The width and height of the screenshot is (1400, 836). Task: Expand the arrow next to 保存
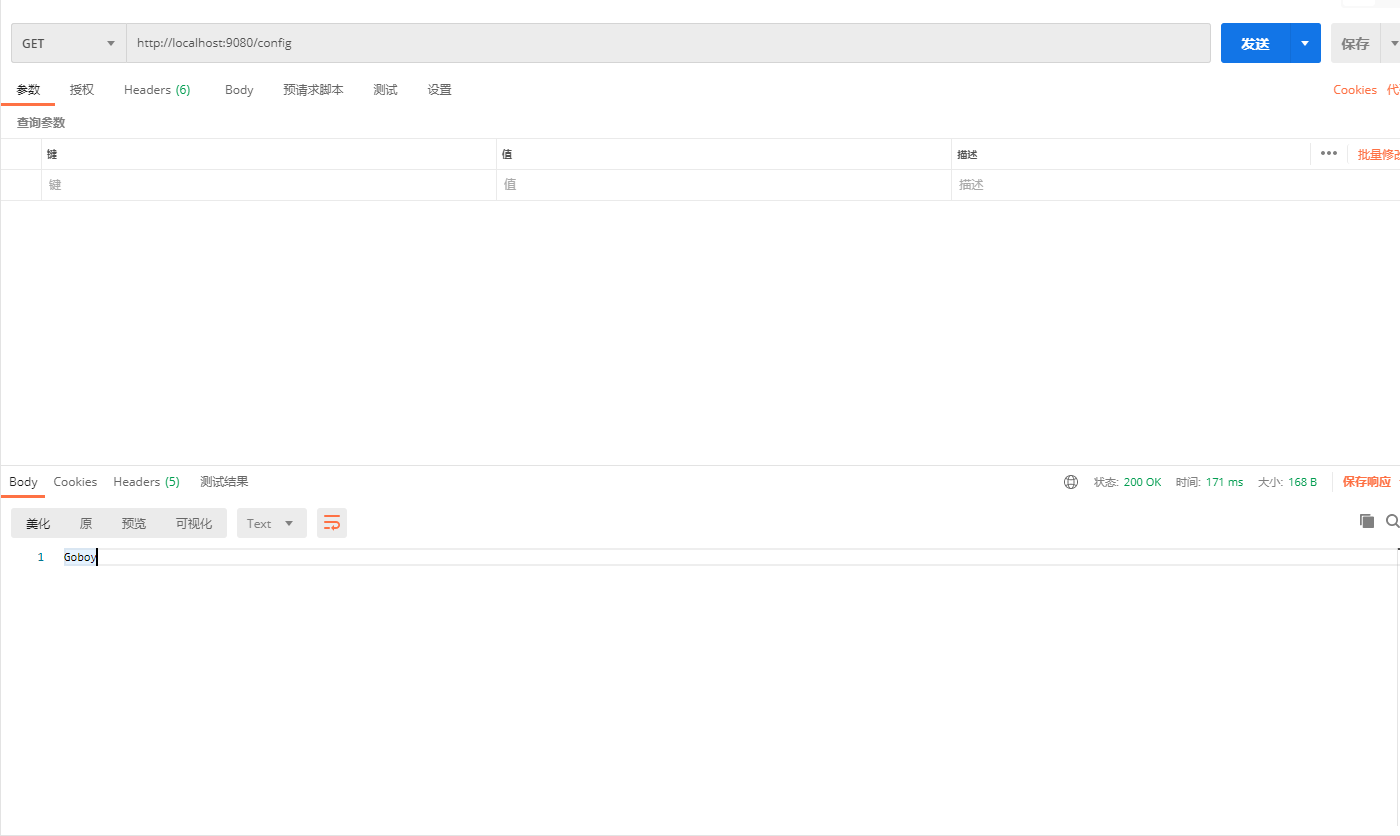click(x=1393, y=43)
